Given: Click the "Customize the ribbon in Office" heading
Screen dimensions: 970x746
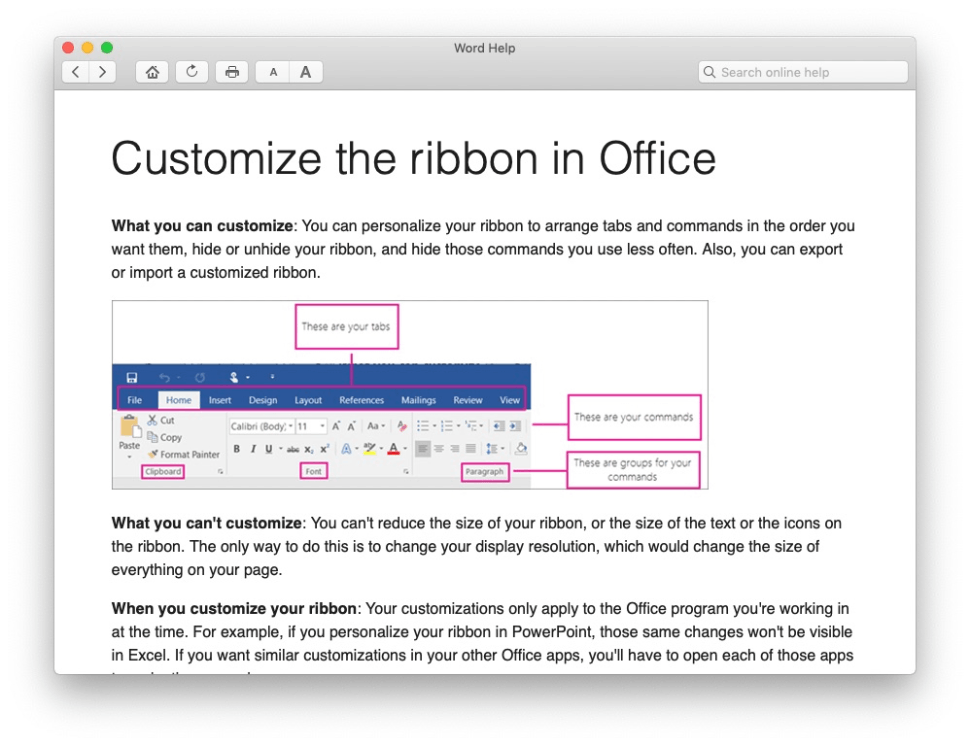Looking at the screenshot, I should (x=414, y=158).
